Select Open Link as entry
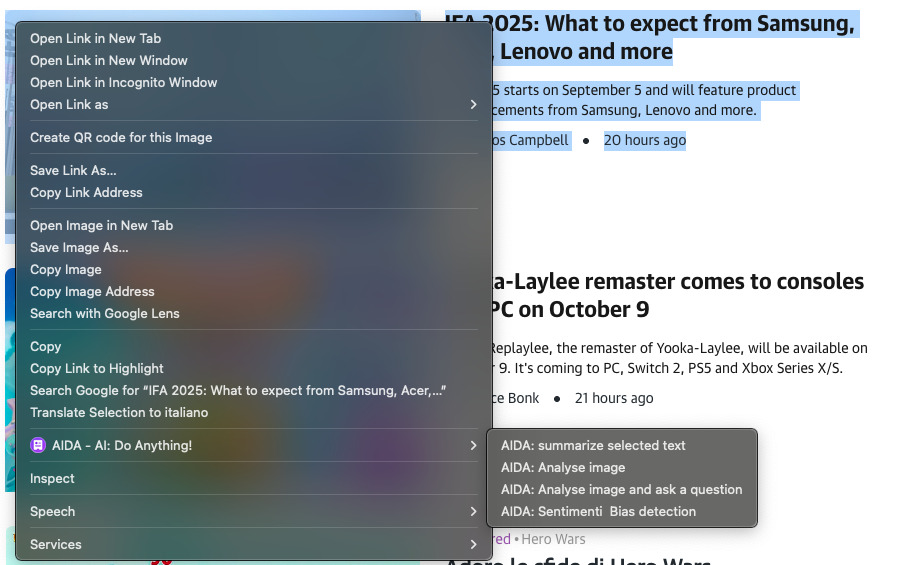Image resolution: width=910 pixels, height=565 pixels. click(254, 104)
